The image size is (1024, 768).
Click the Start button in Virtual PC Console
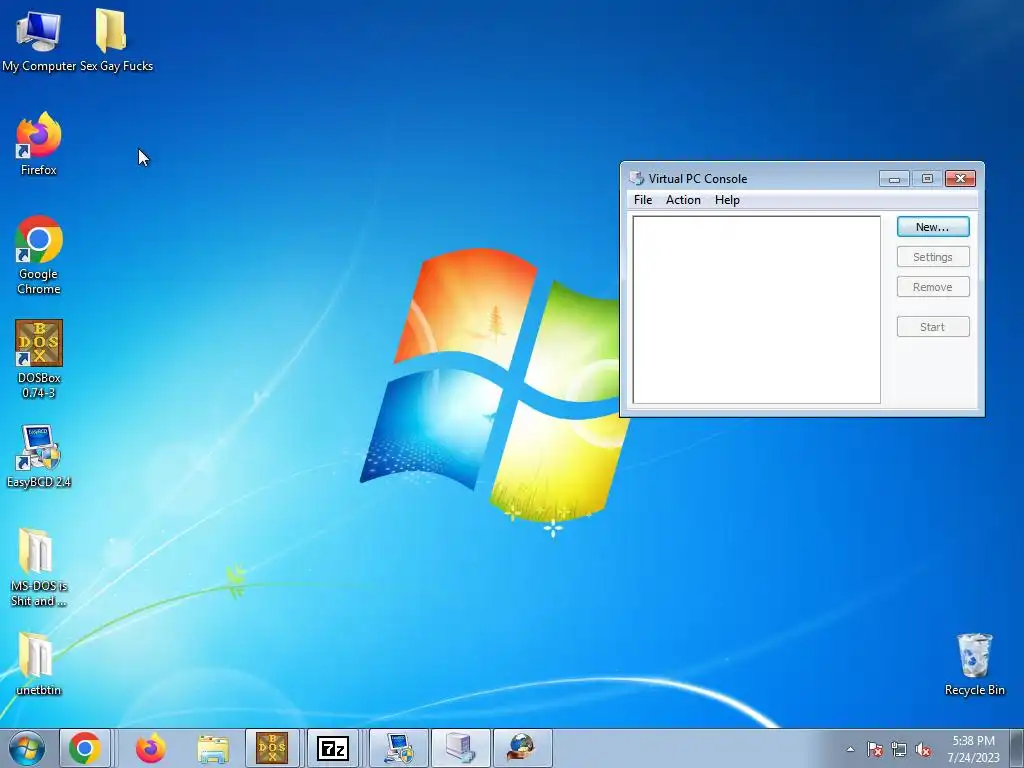933,327
